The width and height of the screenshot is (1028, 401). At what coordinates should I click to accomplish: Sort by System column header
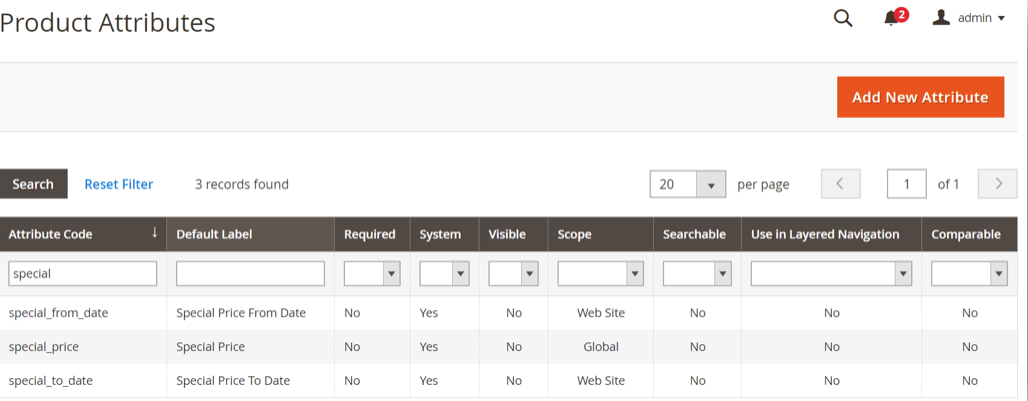pyautogui.click(x=445, y=234)
